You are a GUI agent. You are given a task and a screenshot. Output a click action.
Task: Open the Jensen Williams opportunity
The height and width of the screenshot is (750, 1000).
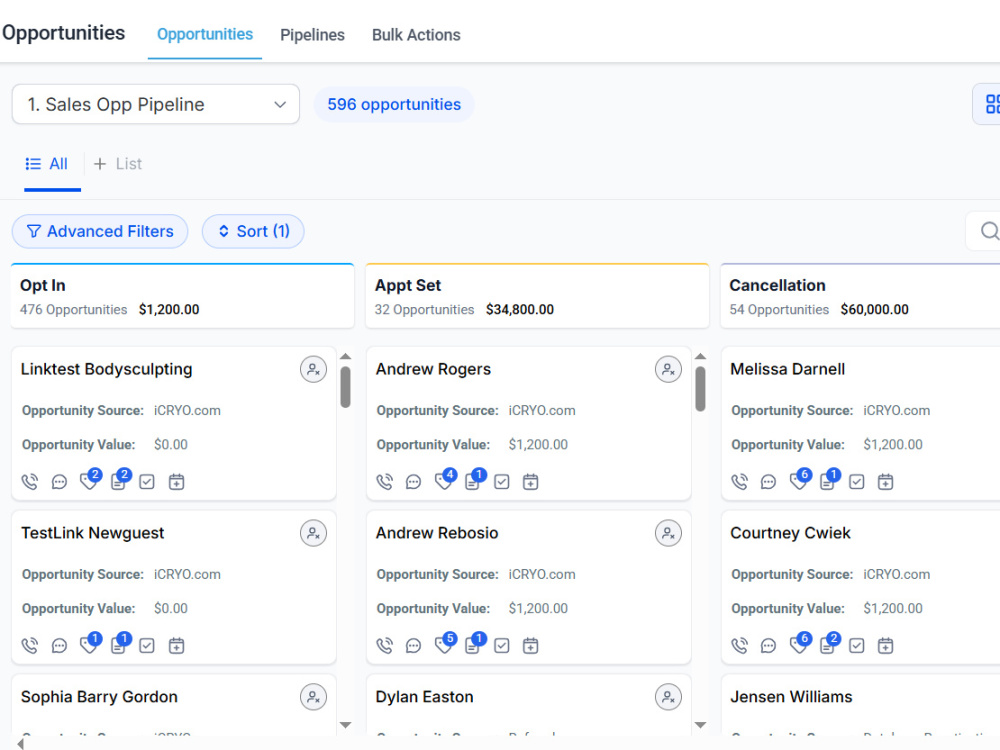(791, 697)
